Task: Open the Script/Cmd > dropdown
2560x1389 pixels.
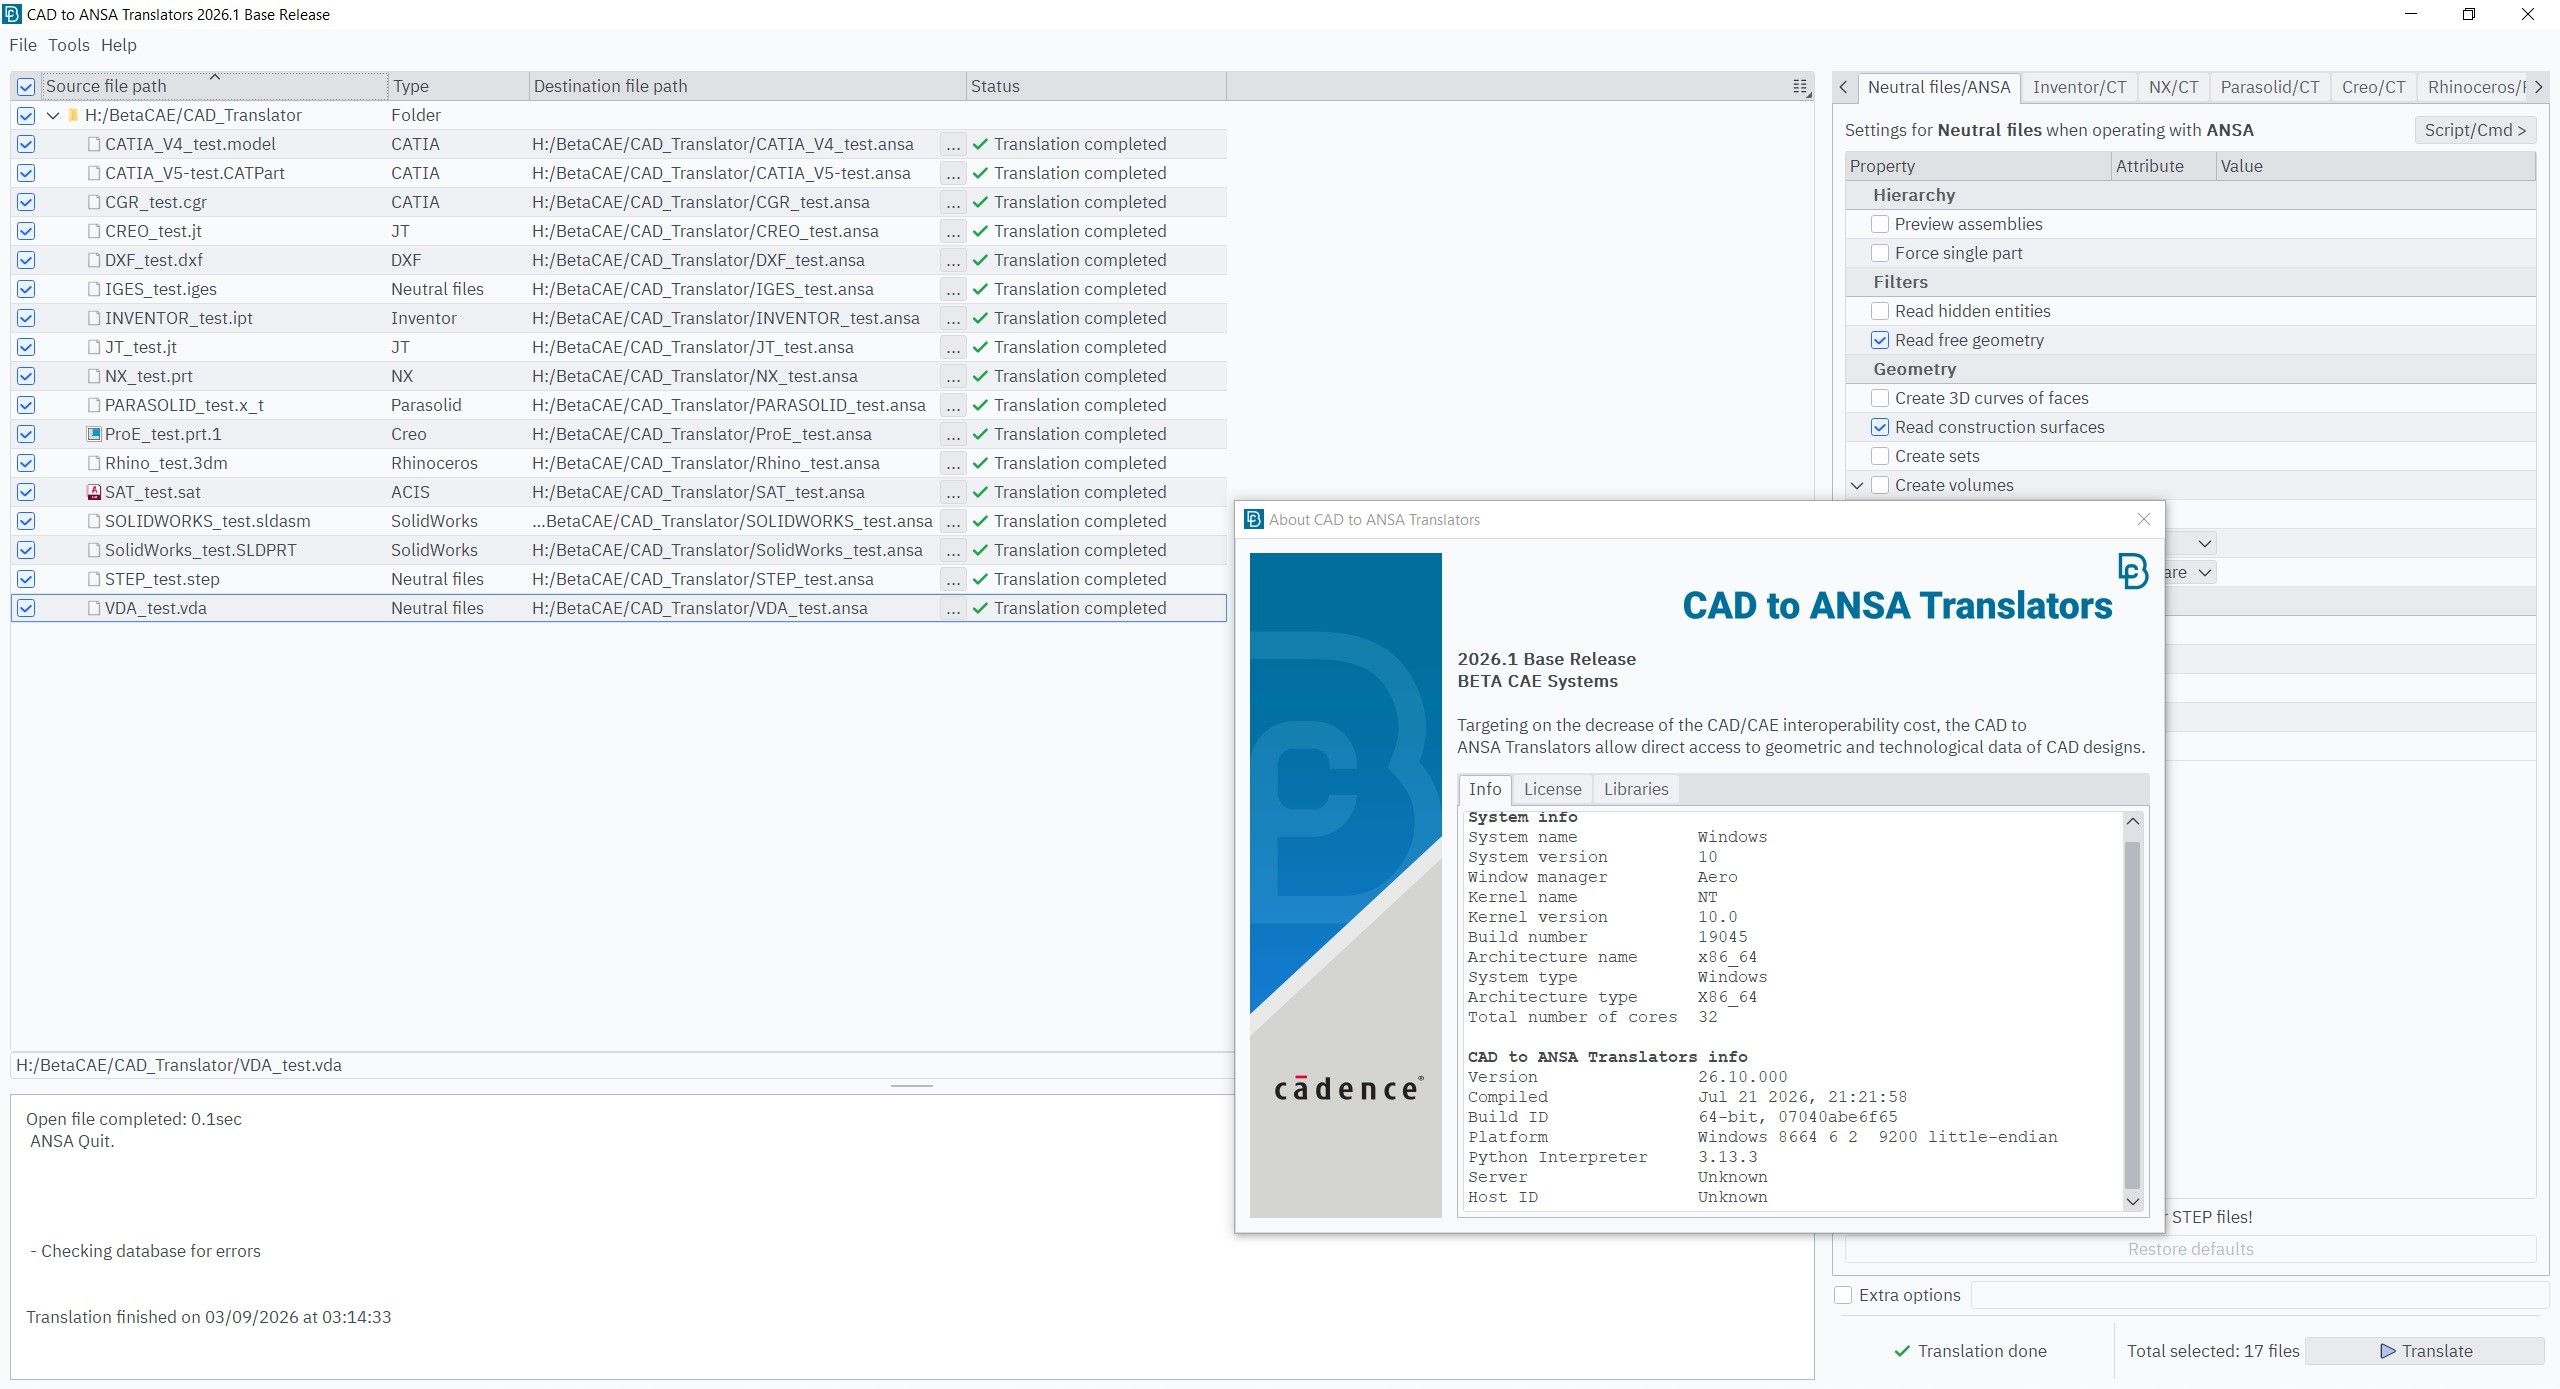Action: [2475, 130]
